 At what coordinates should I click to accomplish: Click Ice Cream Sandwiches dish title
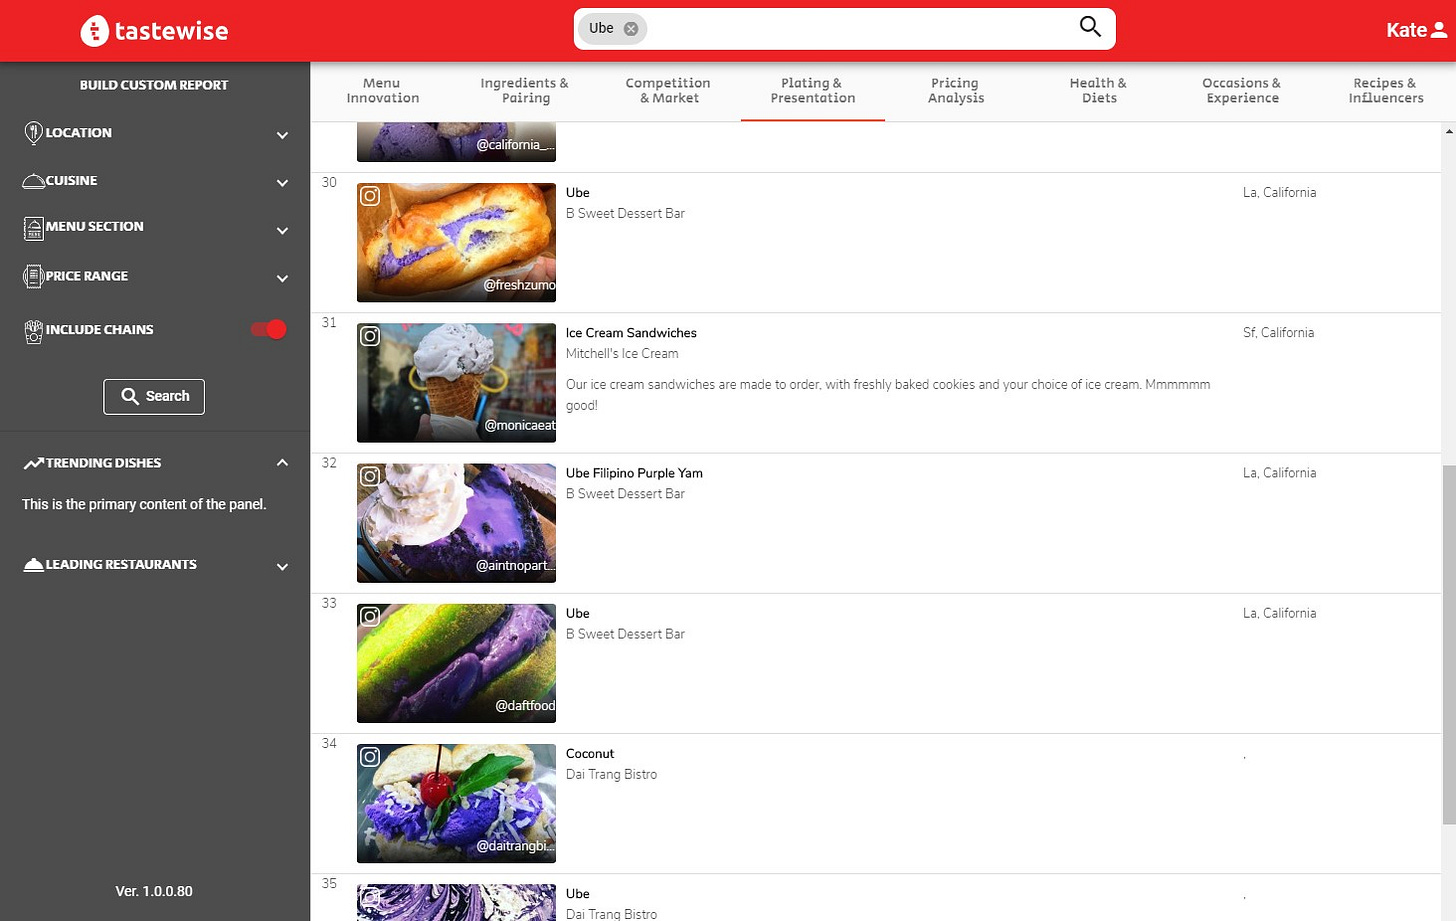pos(631,333)
